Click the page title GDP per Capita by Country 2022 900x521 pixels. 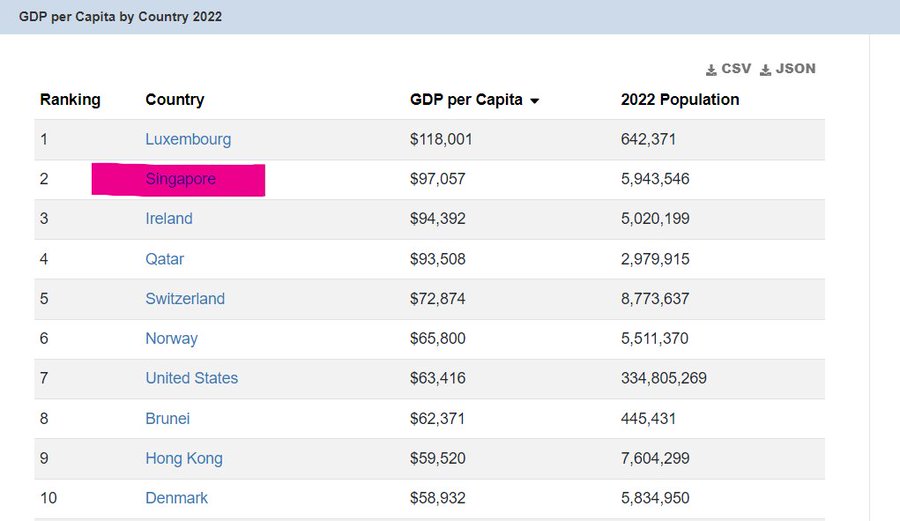tap(120, 17)
